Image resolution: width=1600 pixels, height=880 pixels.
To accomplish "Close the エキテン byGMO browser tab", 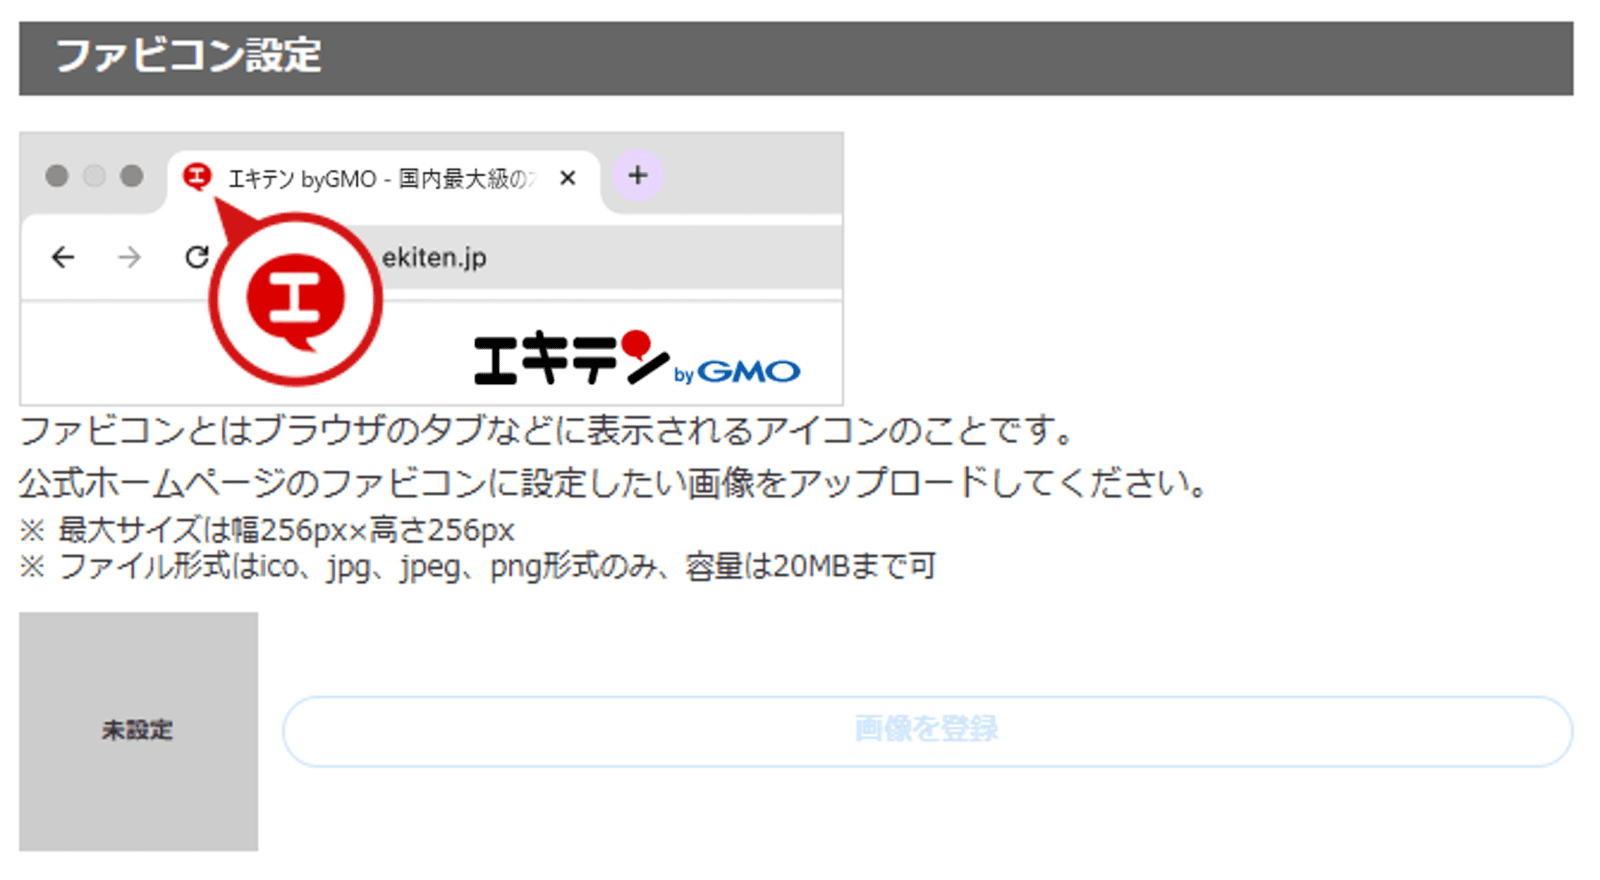I will pyautogui.click(x=568, y=178).
